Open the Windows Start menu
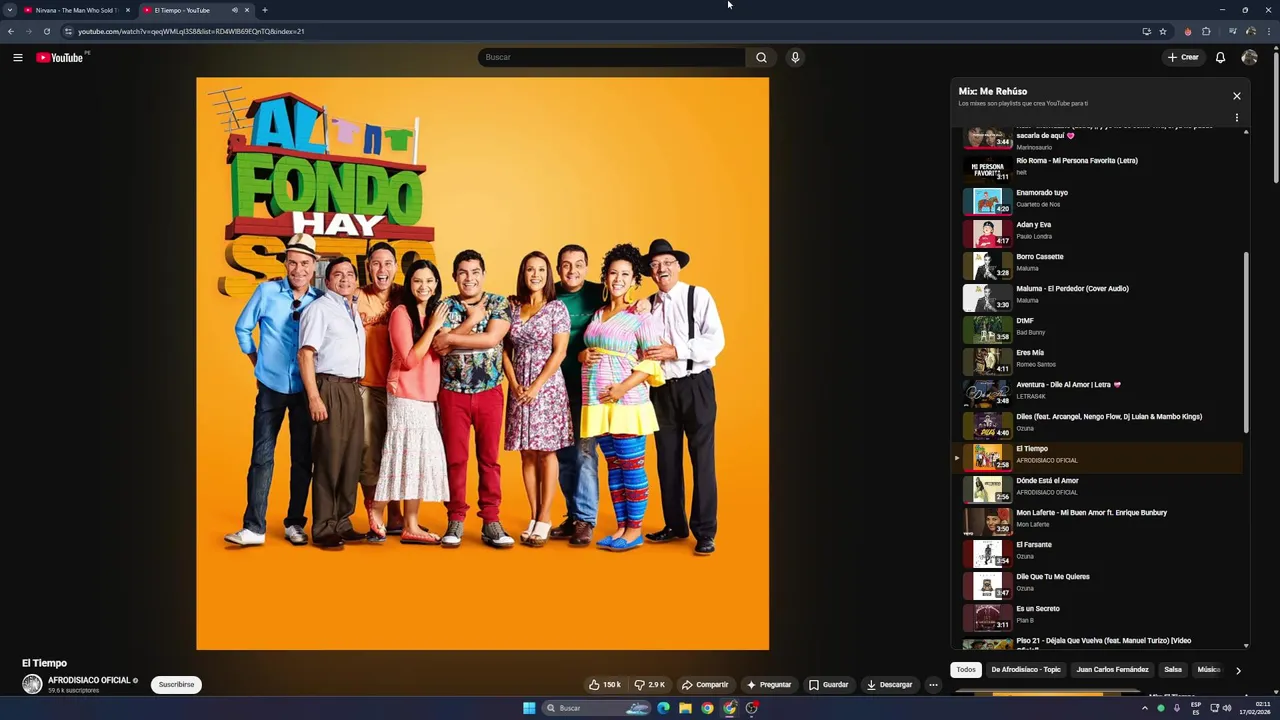Viewport: 1280px width, 720px height. (x=529, y=708)
